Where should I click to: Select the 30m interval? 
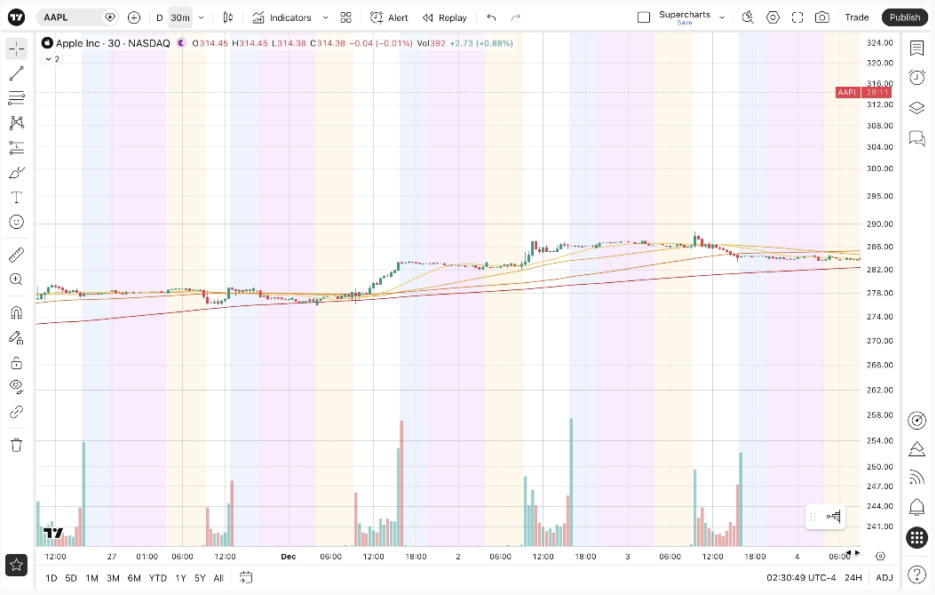(180, 17)
